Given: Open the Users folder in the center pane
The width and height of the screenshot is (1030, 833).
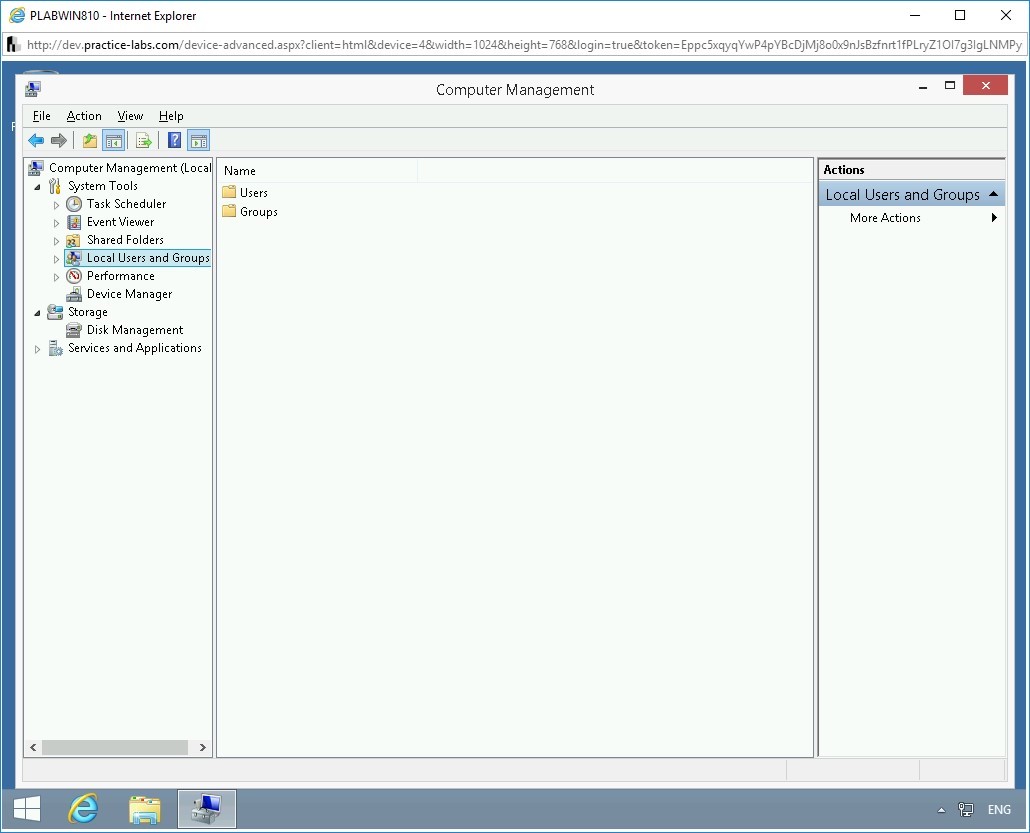Looking at the screenshot, I should tap(254, 192).
